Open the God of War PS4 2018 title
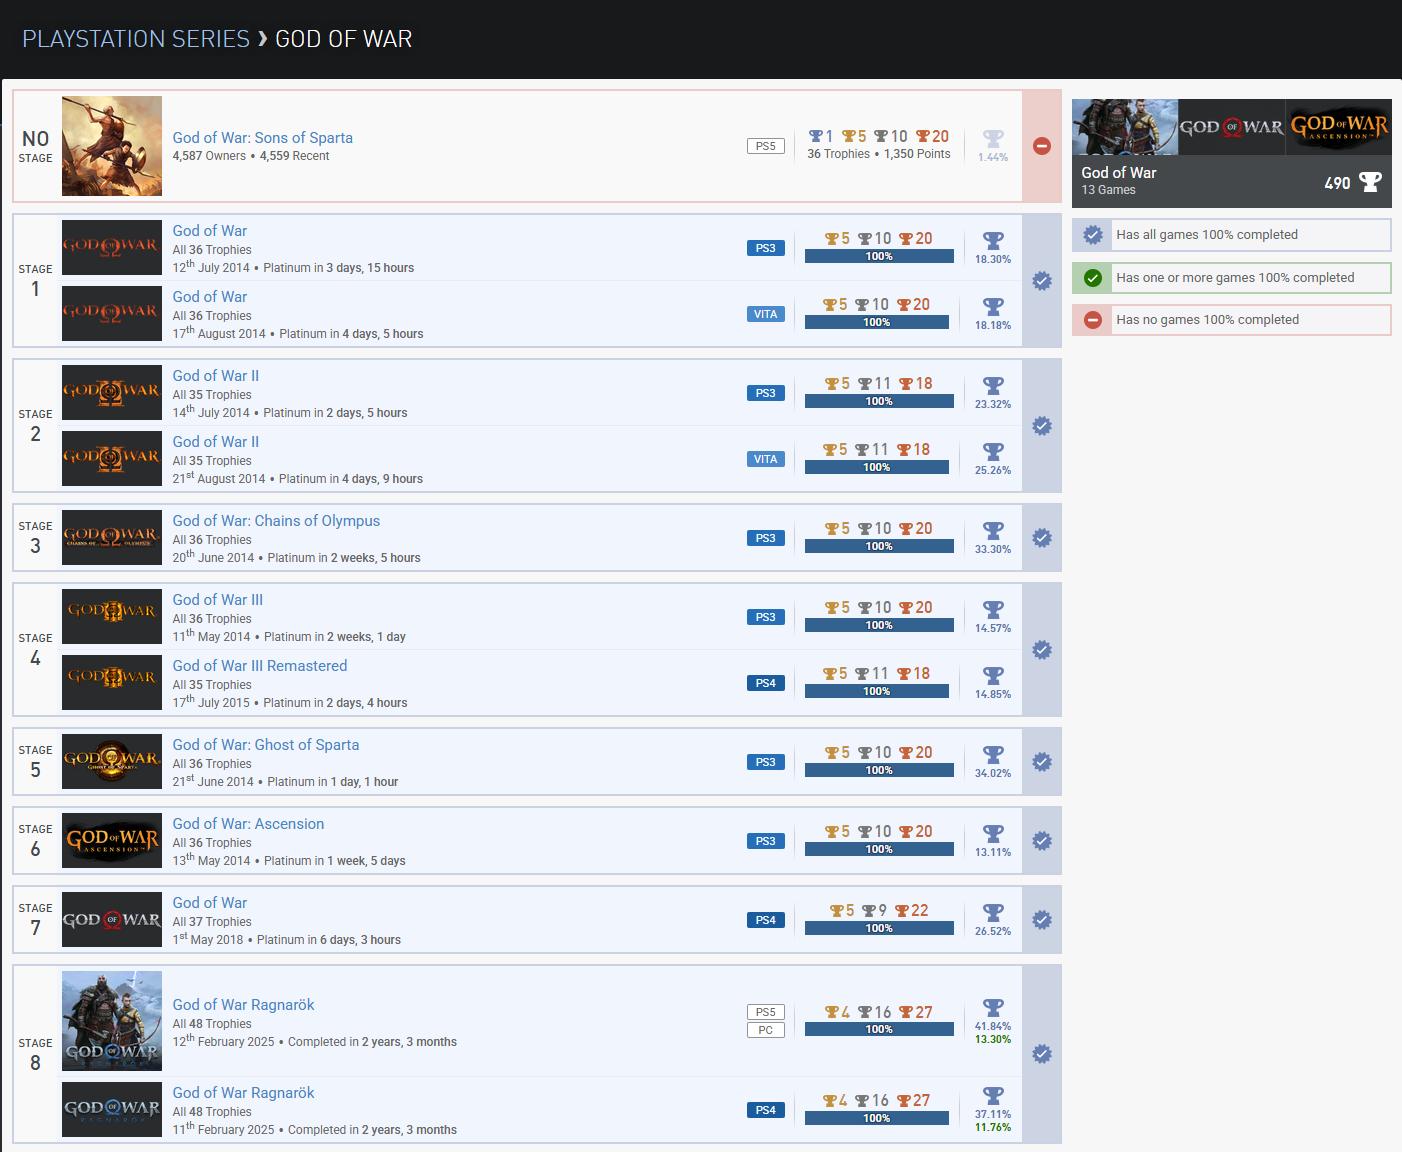The image size is (1402, 1152). coord(209,903)
